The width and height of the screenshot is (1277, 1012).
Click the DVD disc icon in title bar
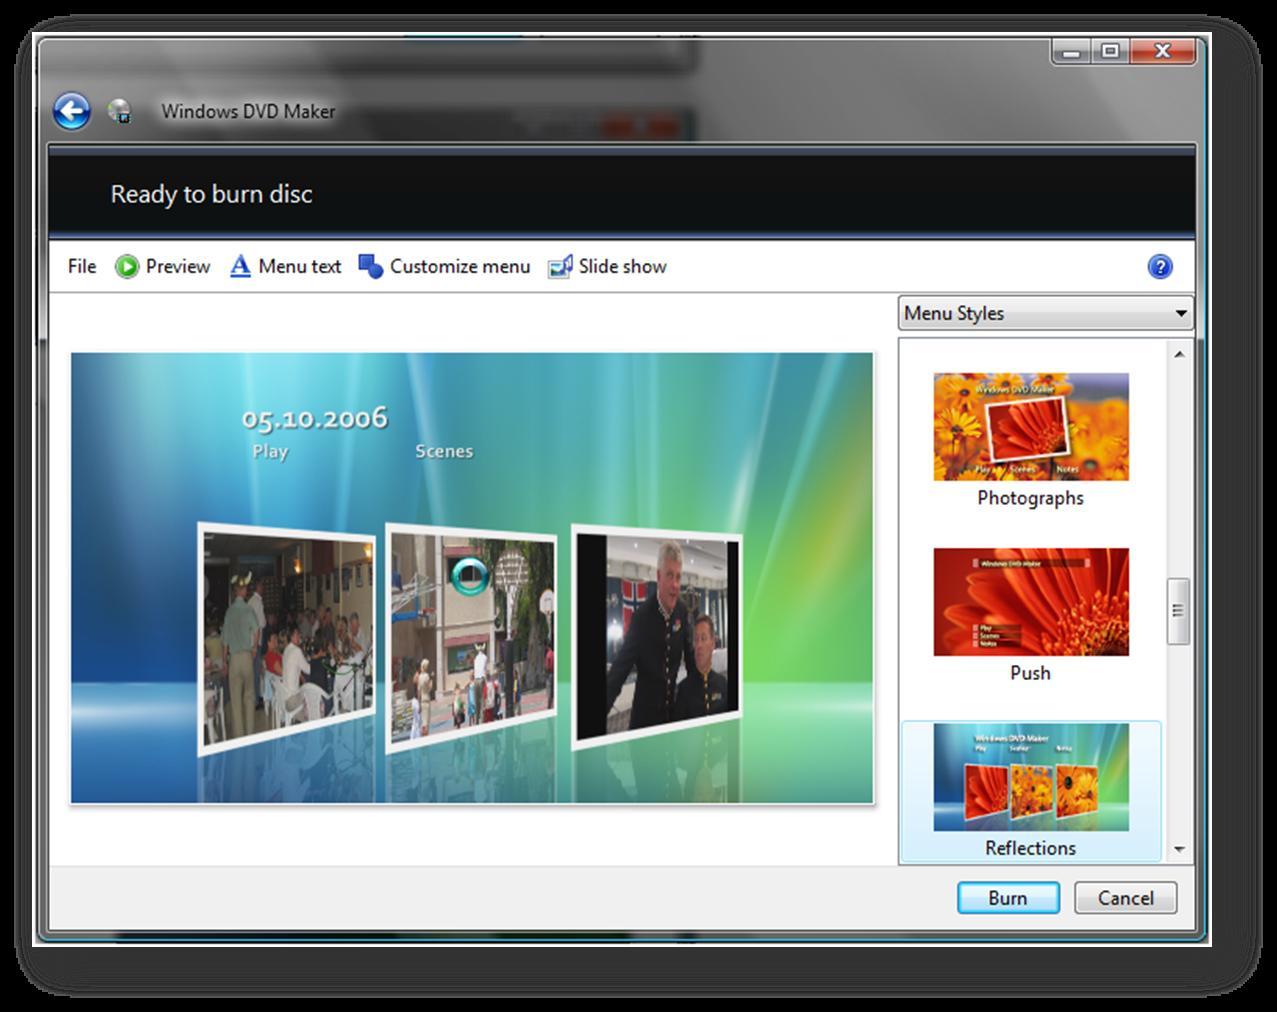coord(120,111)
